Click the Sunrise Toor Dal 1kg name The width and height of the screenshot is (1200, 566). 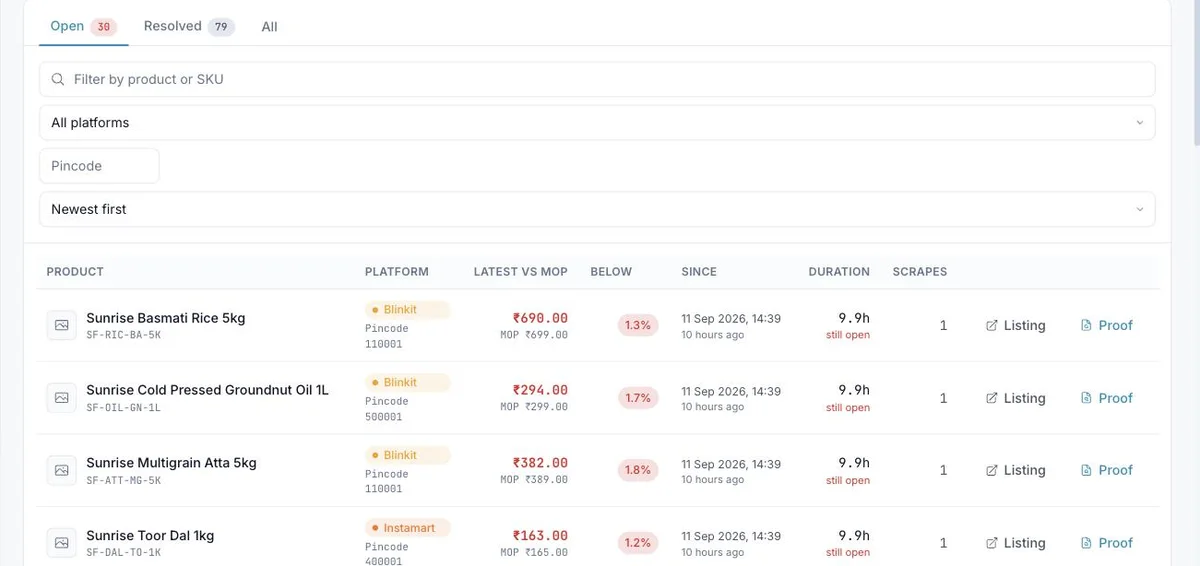tap(150, 536)
